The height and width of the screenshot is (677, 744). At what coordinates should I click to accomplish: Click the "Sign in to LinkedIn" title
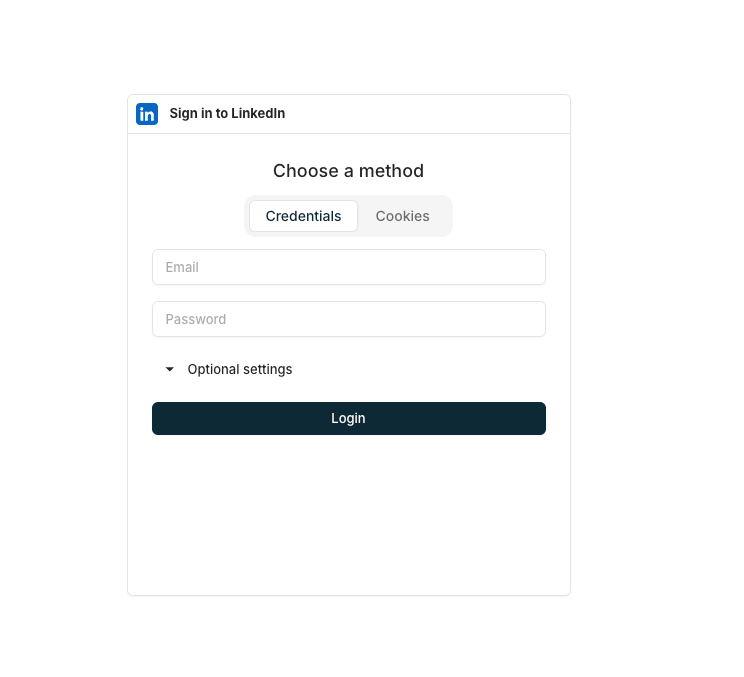(x=227, y=113)
